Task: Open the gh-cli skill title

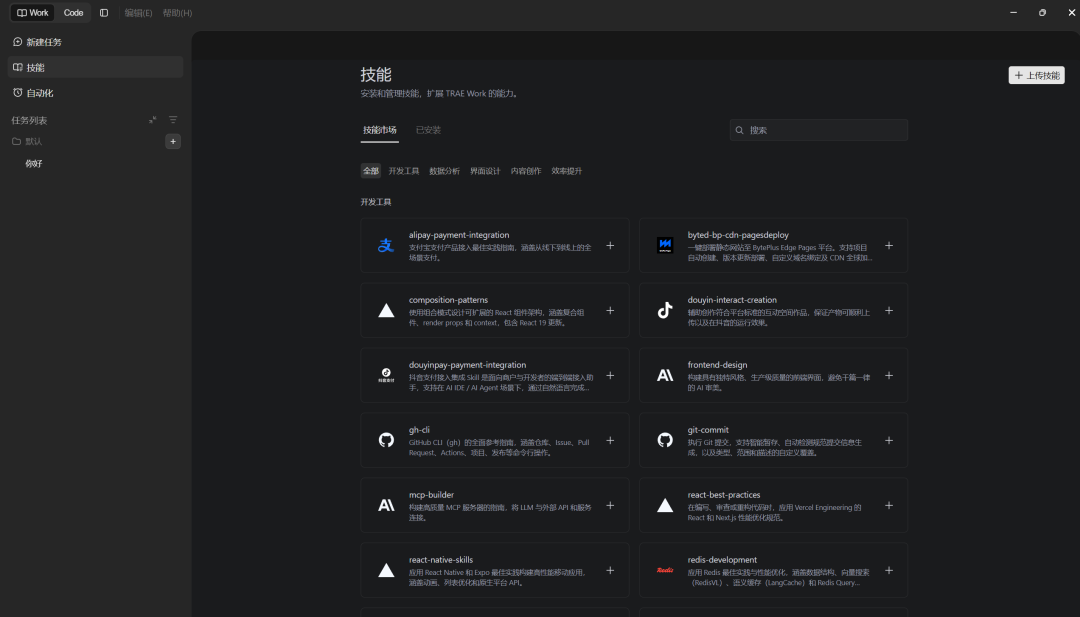Action: 419,430
